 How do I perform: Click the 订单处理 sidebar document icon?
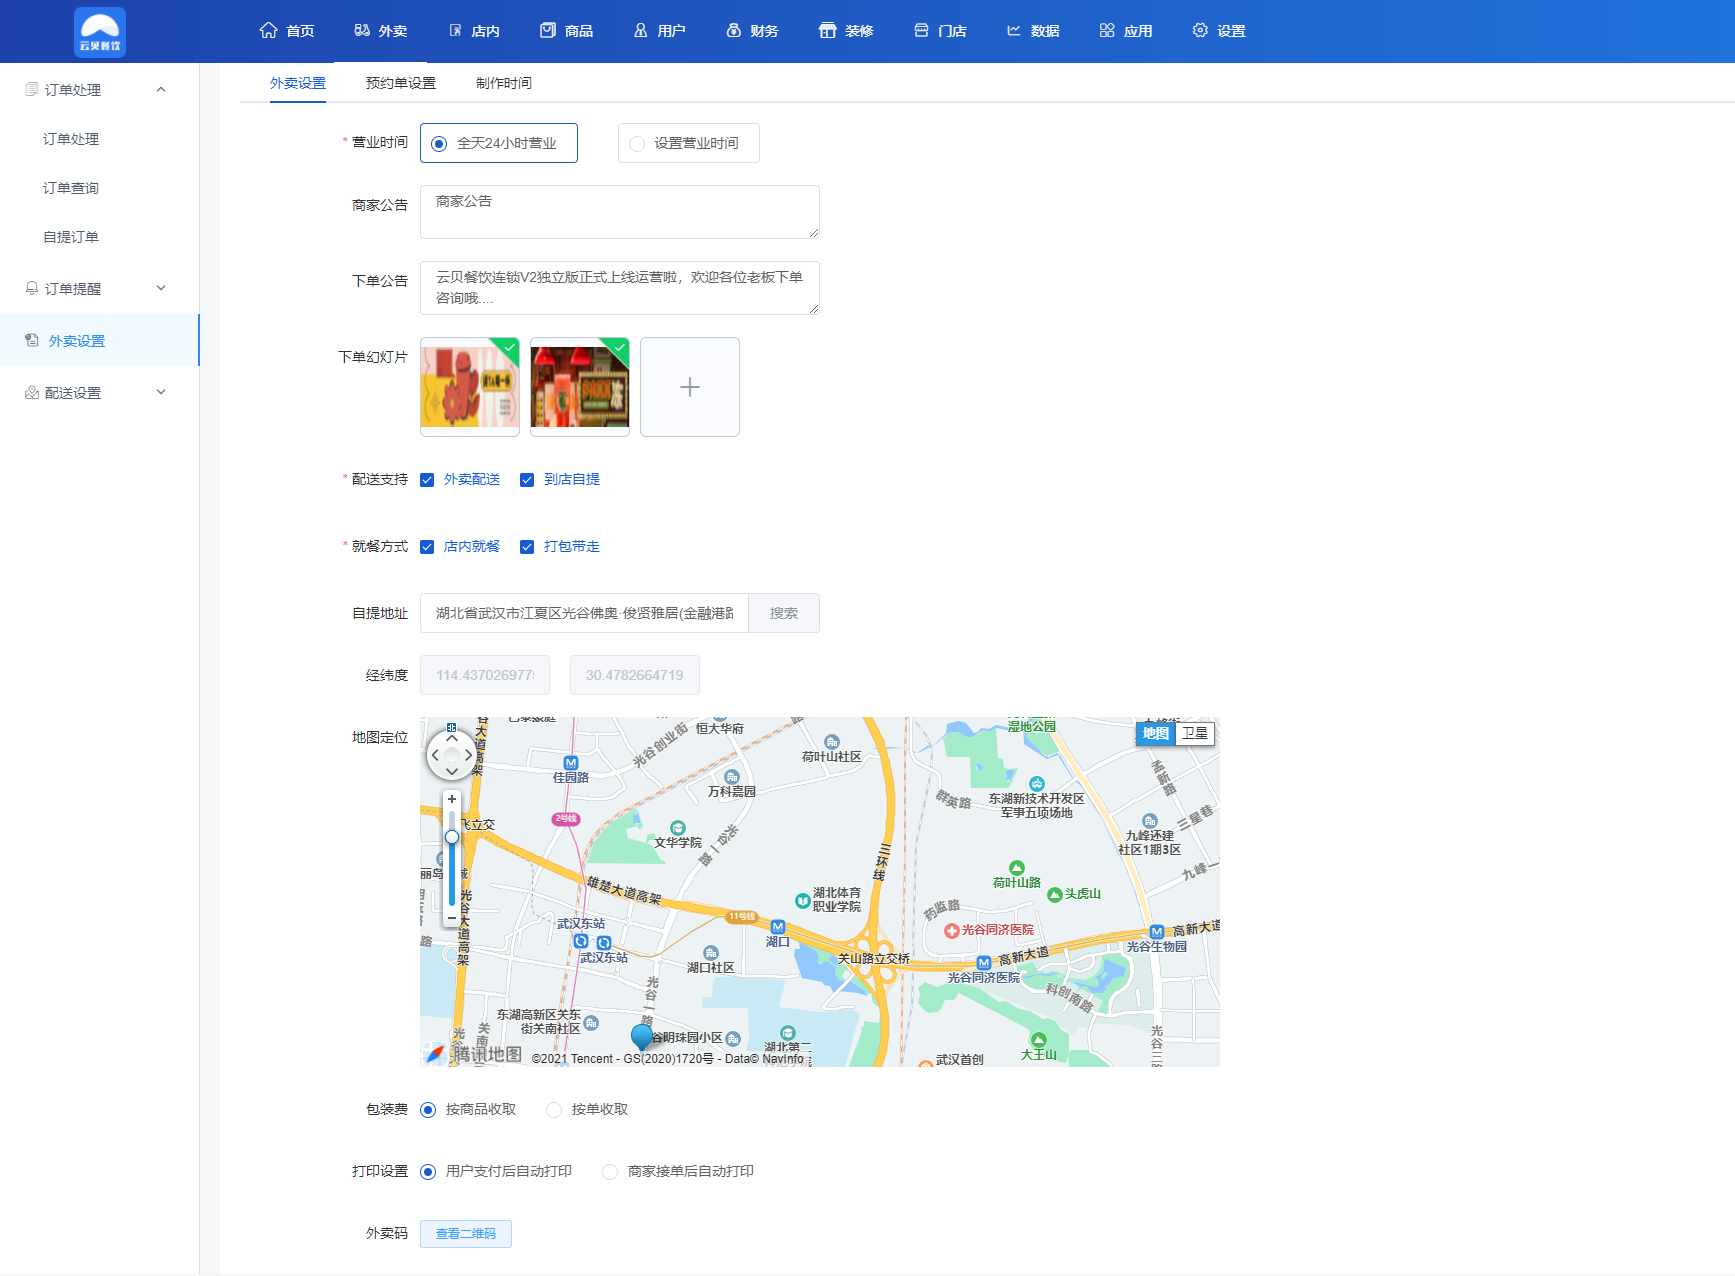[x=32, y=90]
